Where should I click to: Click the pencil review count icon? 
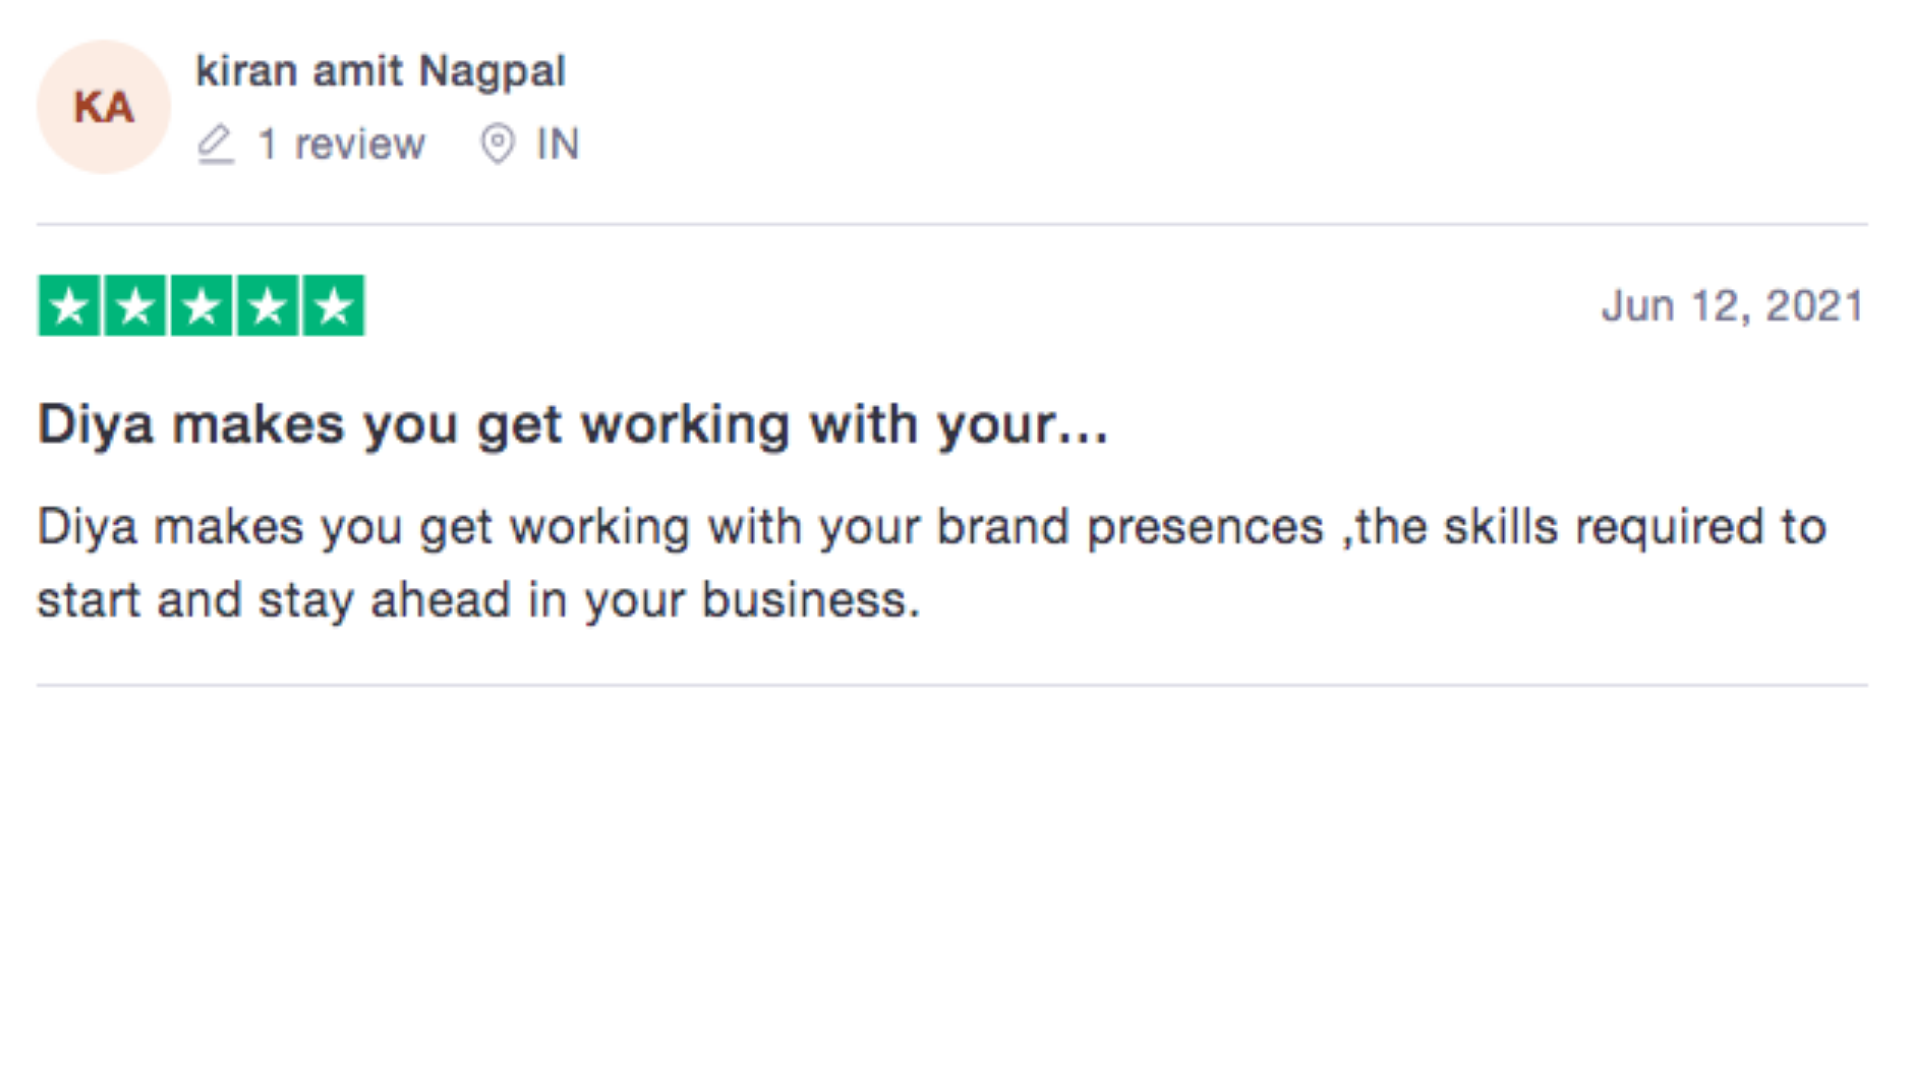click(215, 144)
